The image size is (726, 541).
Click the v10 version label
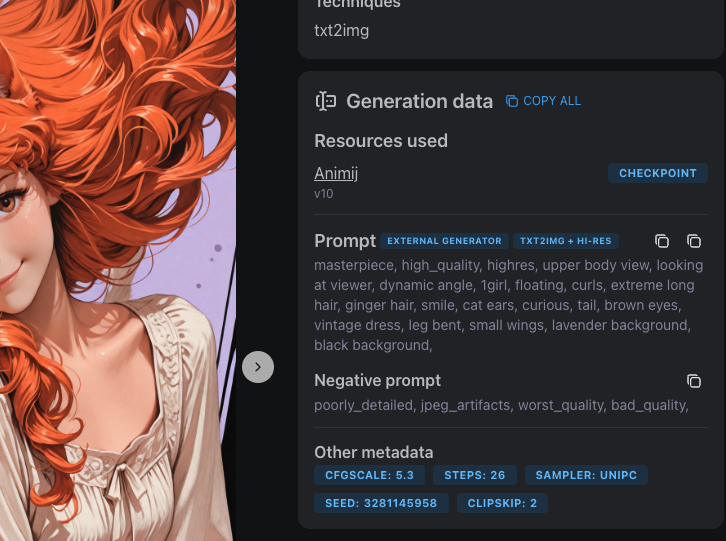[x=324, y=194]
